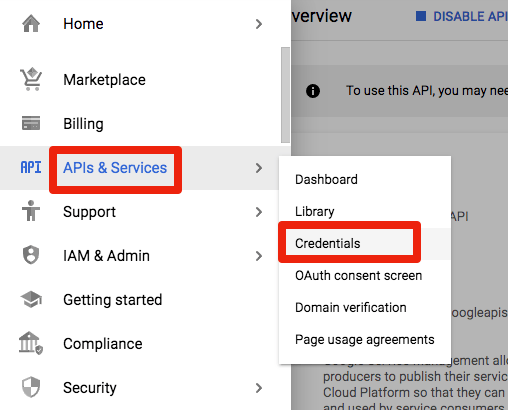This screenshot has width=508, height=410.
Task: Click the sidebar vertical scrollbar
Action: pos(285,95)
